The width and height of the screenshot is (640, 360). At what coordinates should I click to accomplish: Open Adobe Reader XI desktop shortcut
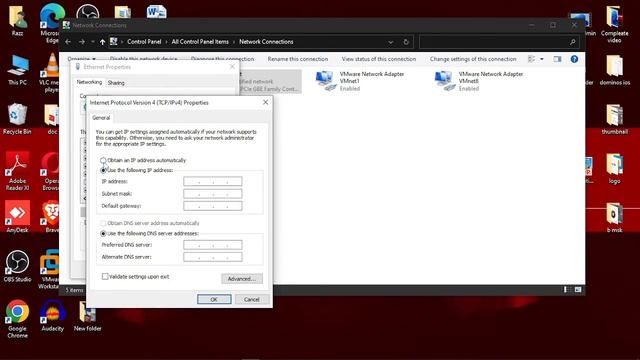(x=17, y=171)
